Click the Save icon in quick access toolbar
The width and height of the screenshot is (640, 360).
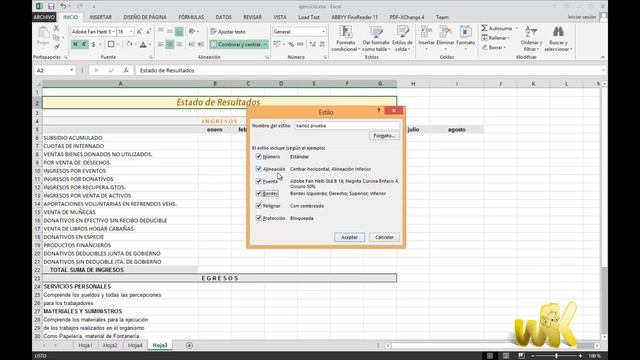tap(51, 6)
